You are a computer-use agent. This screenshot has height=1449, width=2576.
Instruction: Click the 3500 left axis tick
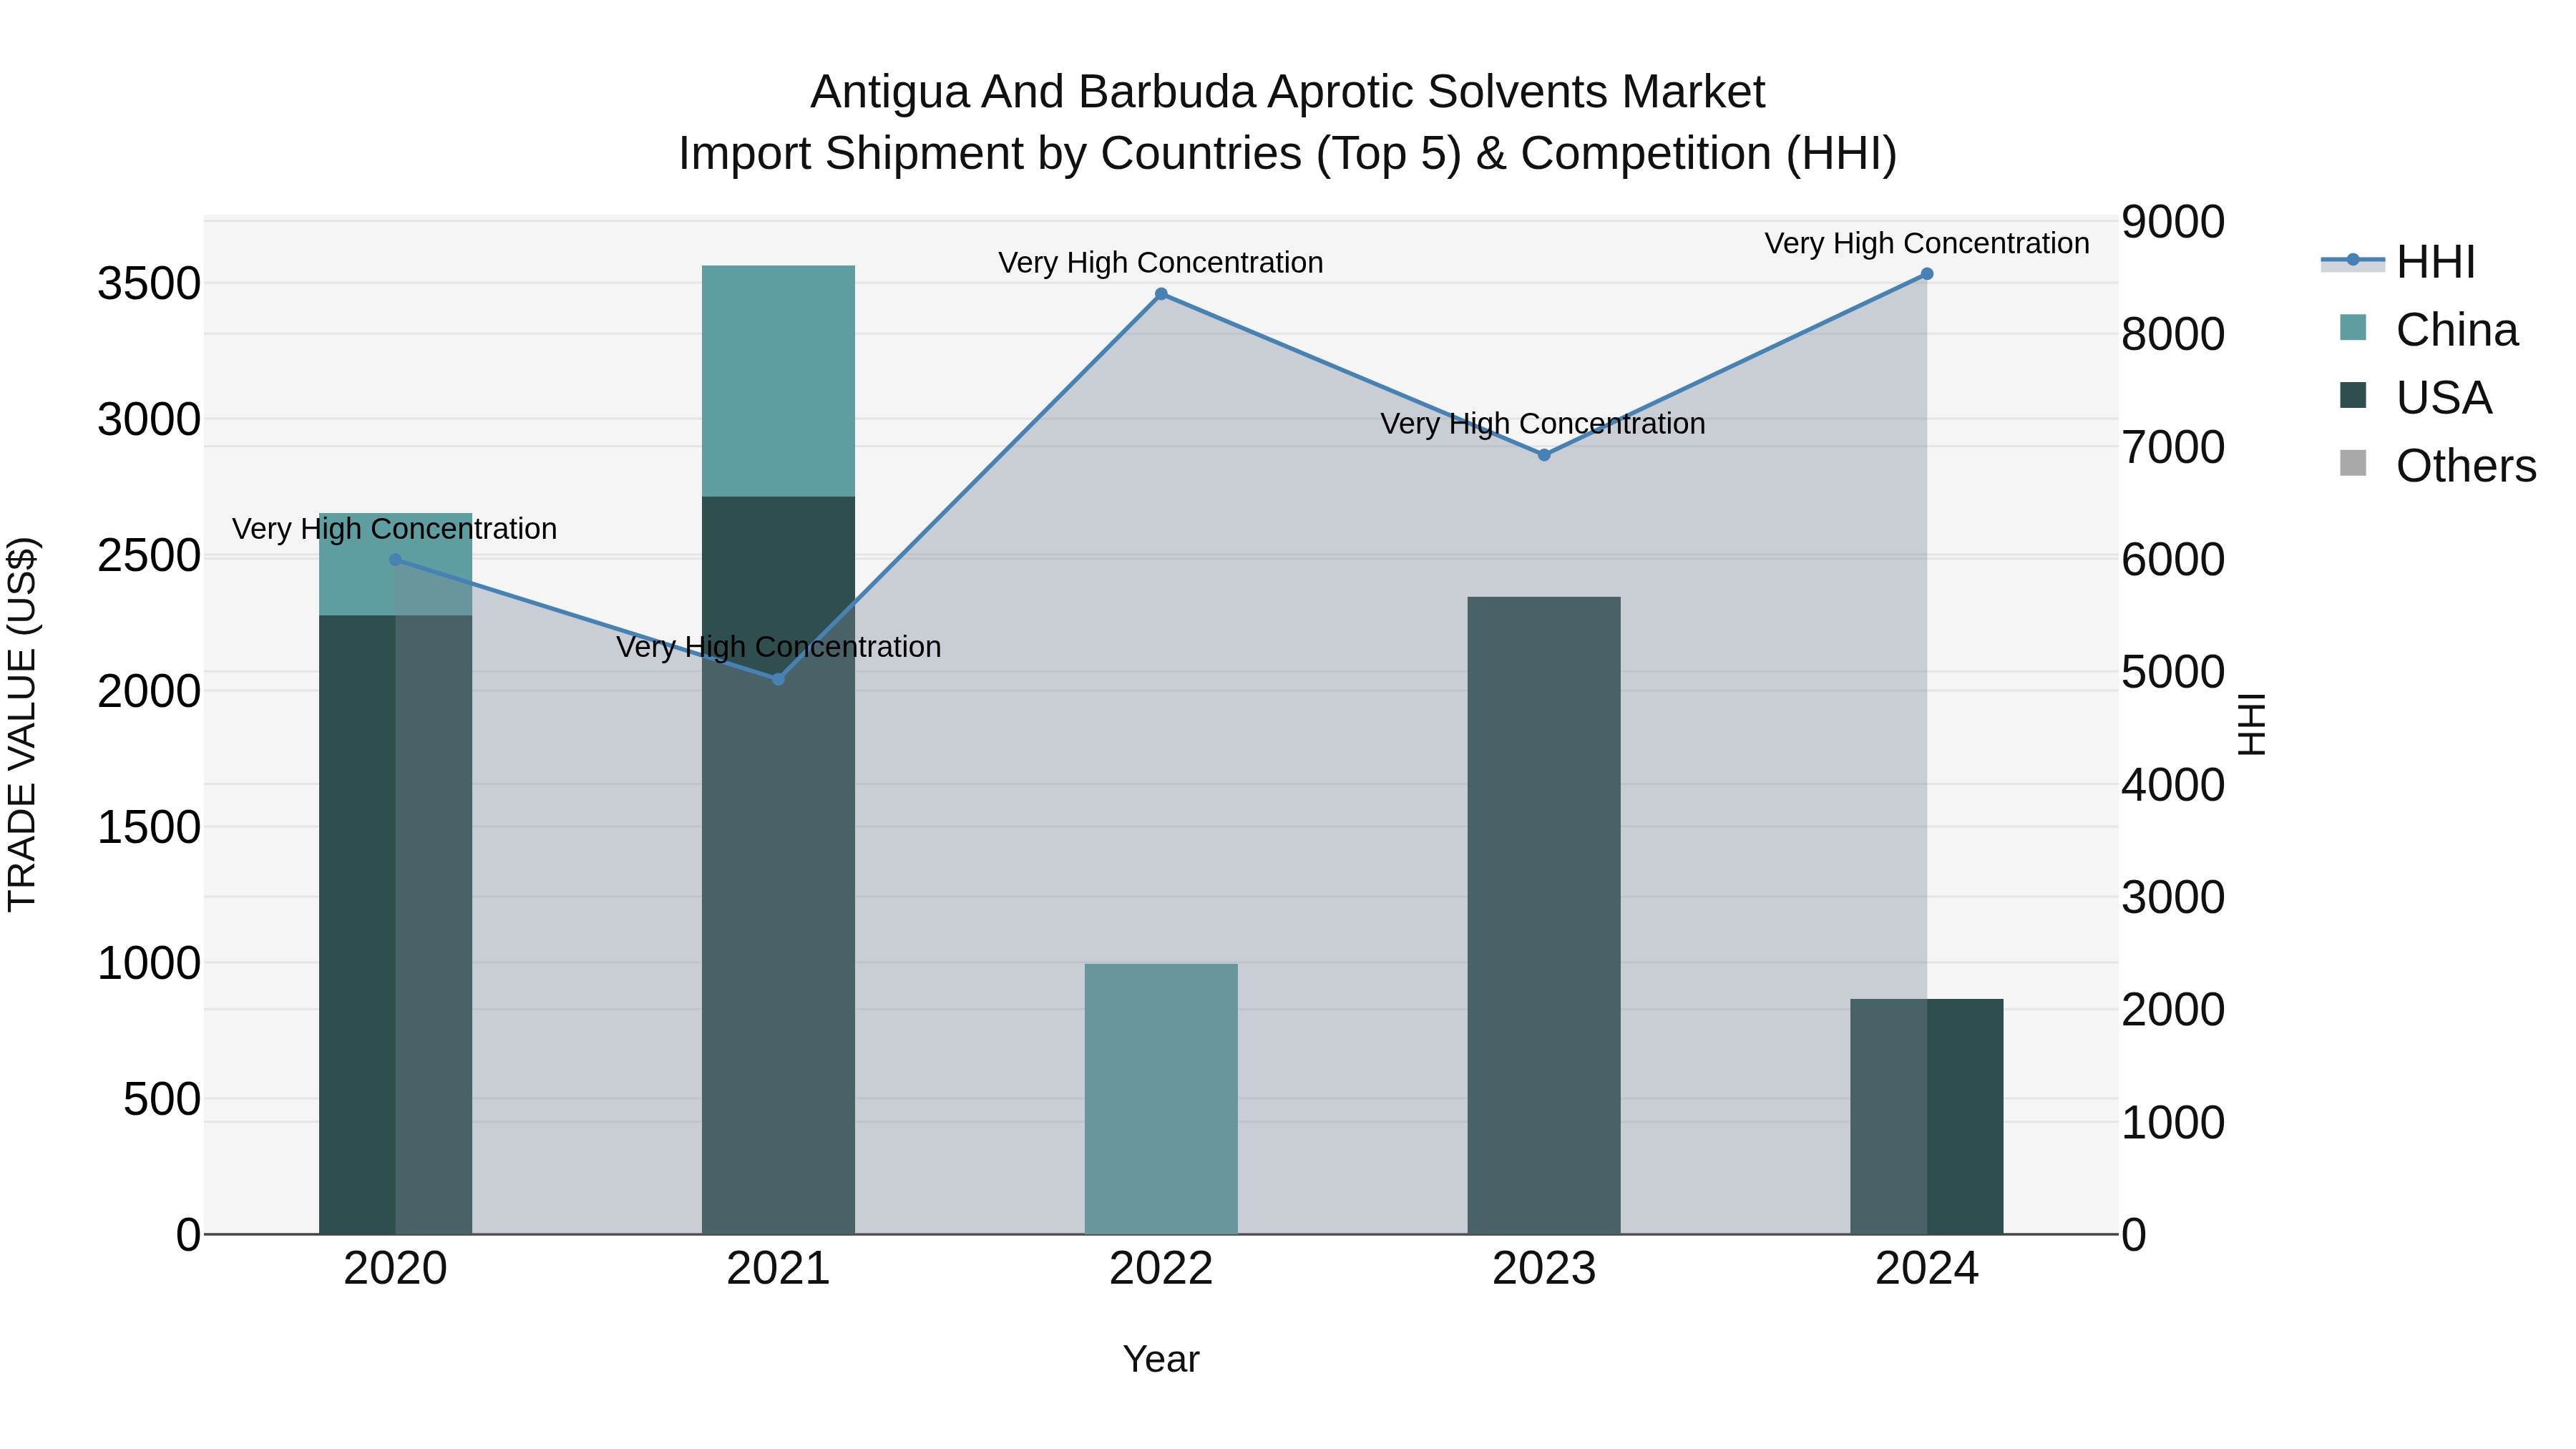click(x=149, y=284)
